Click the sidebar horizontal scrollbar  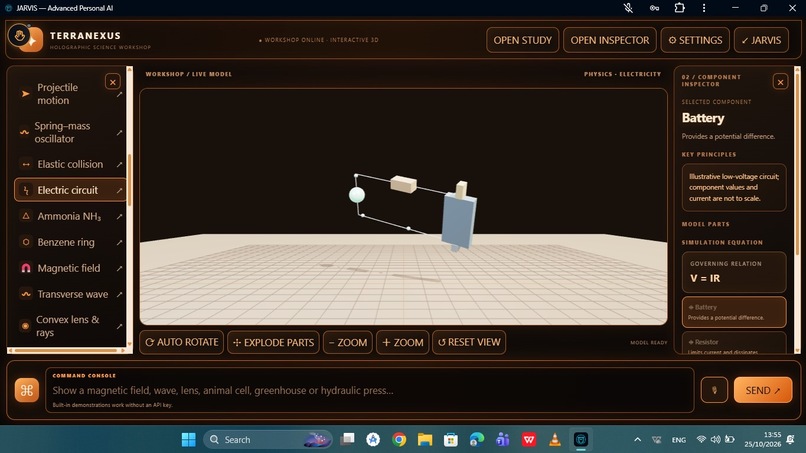[67, 351]
